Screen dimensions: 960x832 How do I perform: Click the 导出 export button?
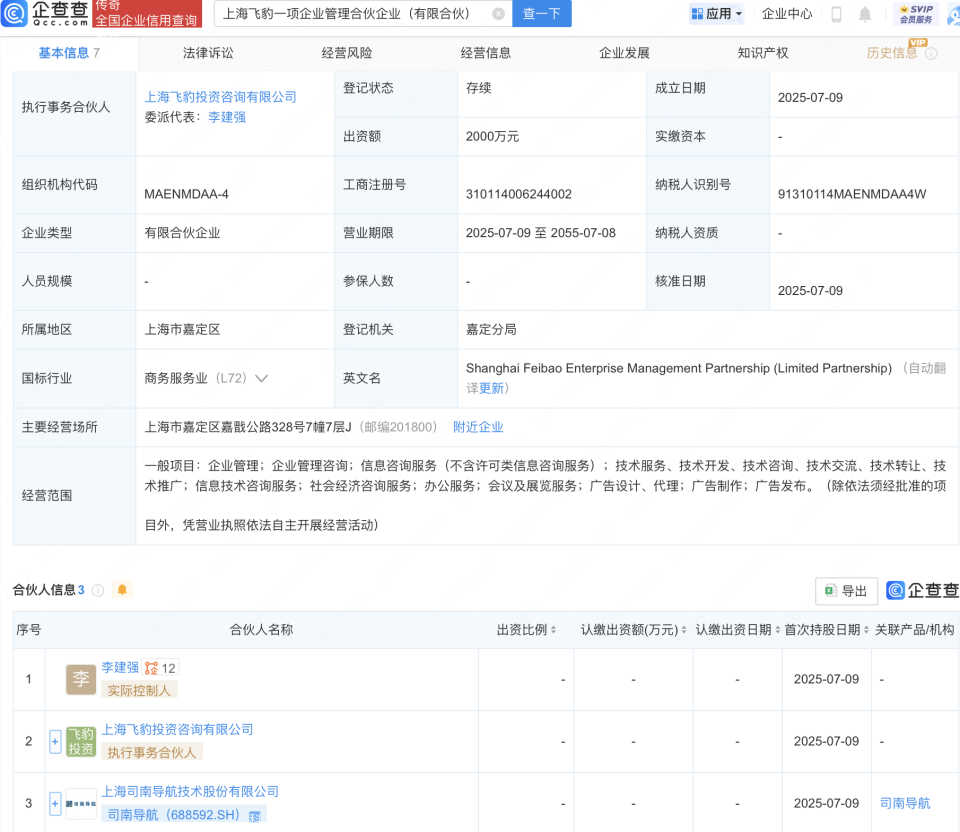[x=846, y=591]
